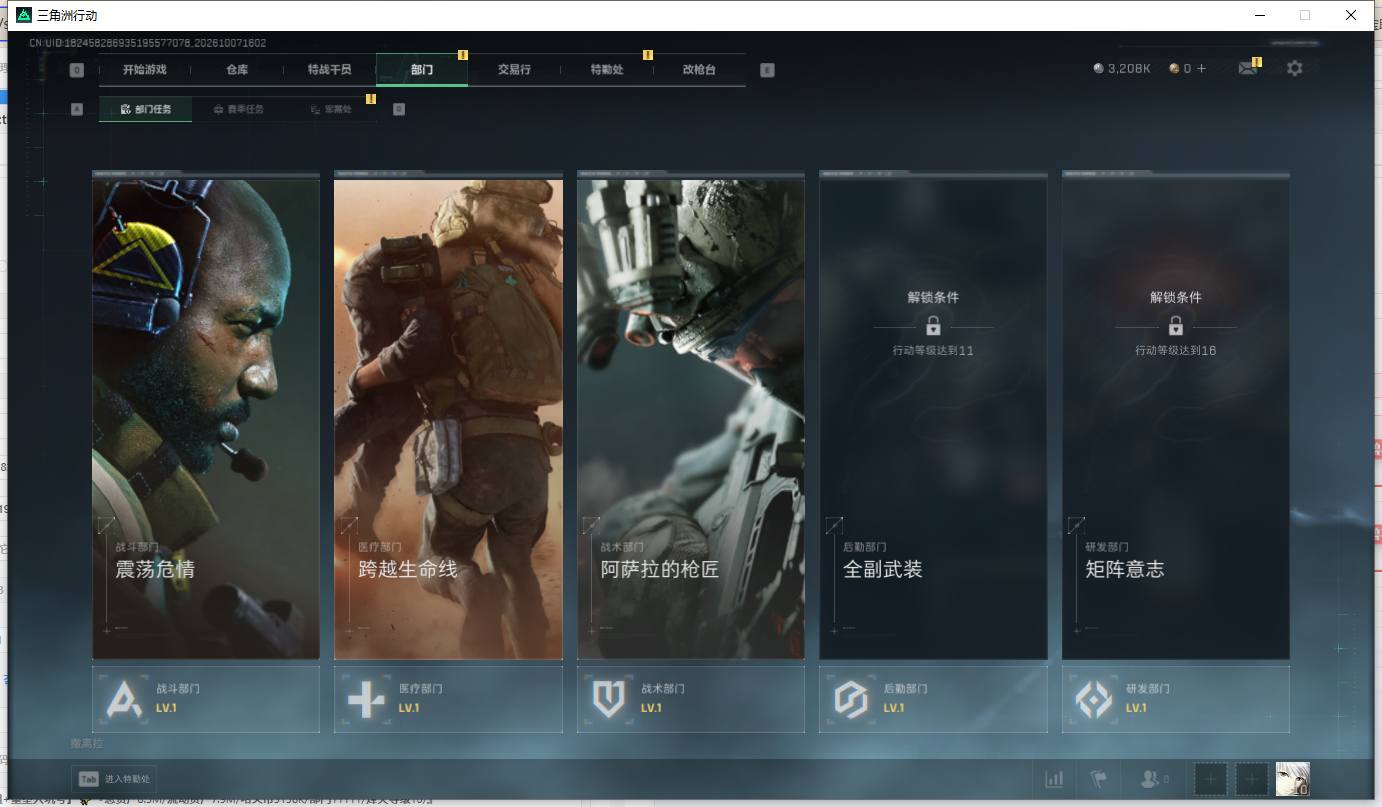
Task: Click the second empty teammate plus slot
Action: pyautogui.click(x=1252, y=779)
